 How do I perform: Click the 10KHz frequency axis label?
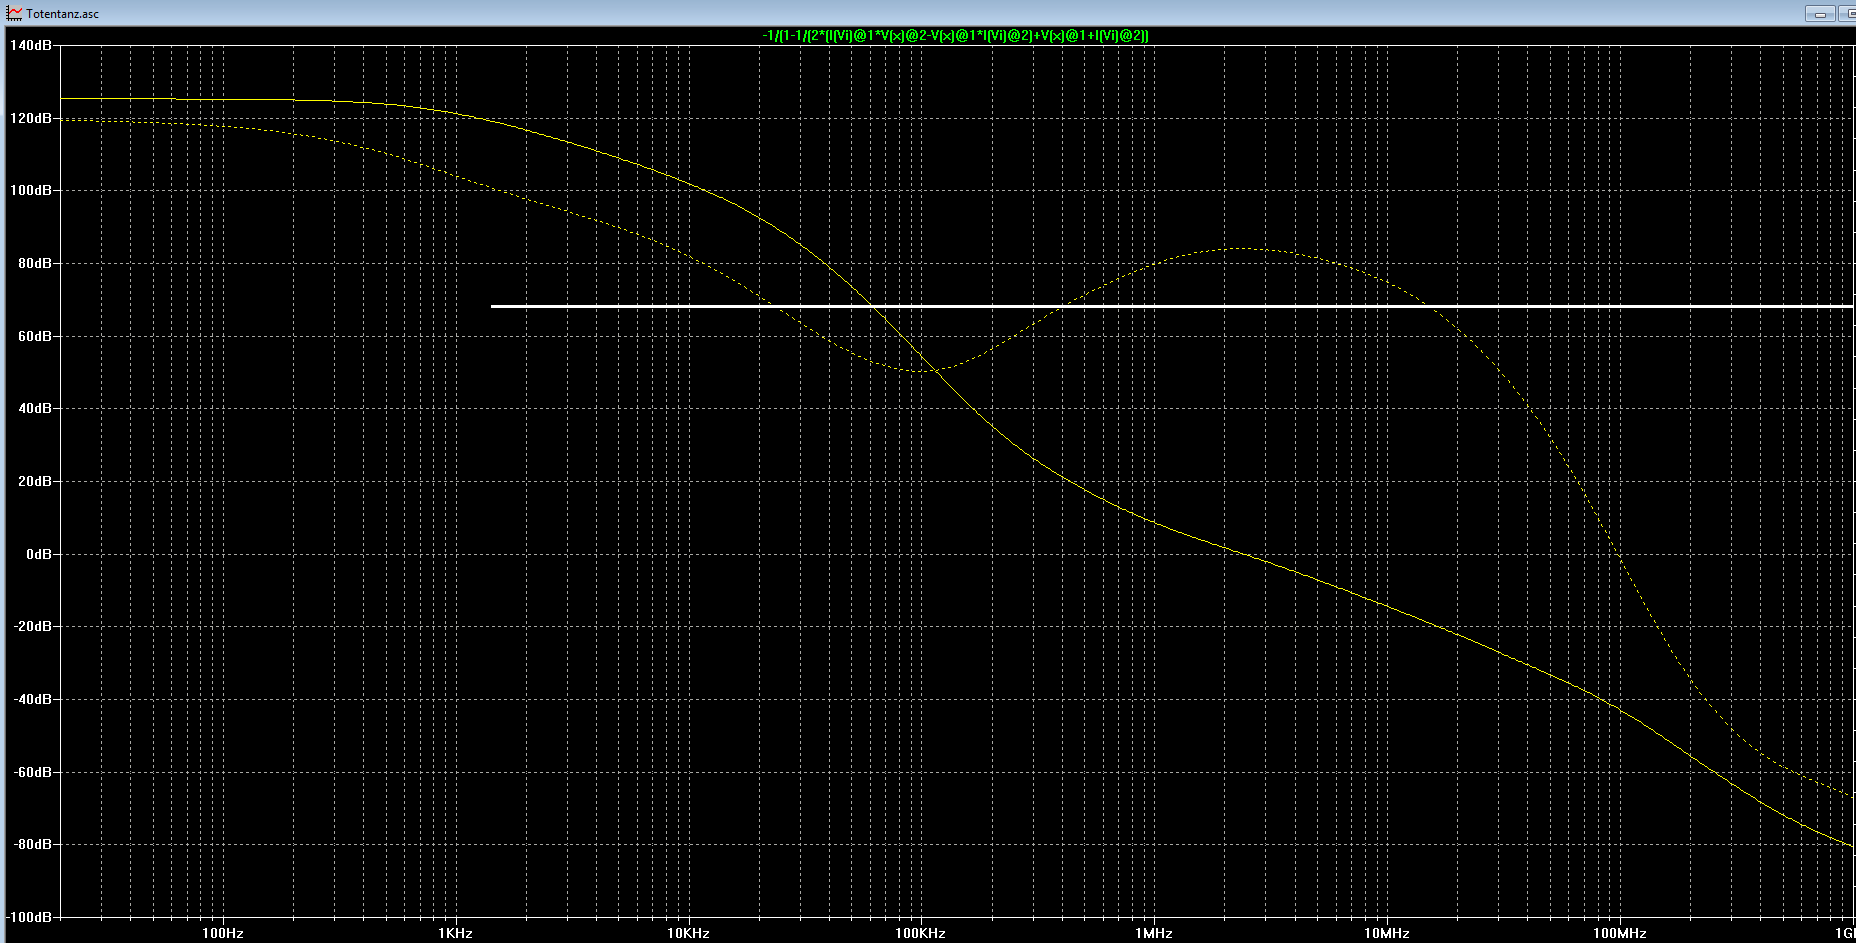tap(688, 933)
